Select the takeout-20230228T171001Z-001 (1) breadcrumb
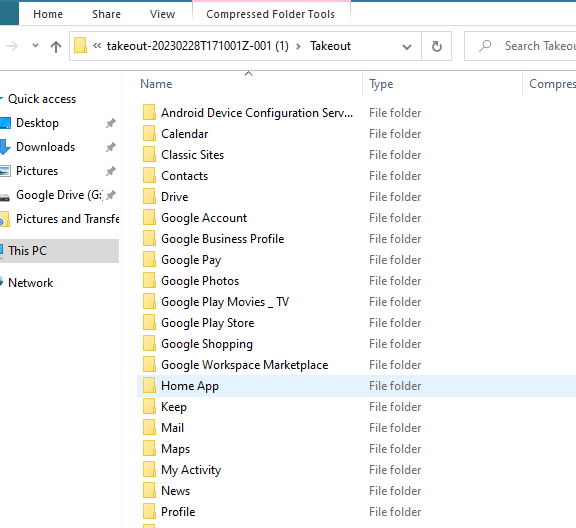Viewport: 576px width, 528px height. pos(198,46)
